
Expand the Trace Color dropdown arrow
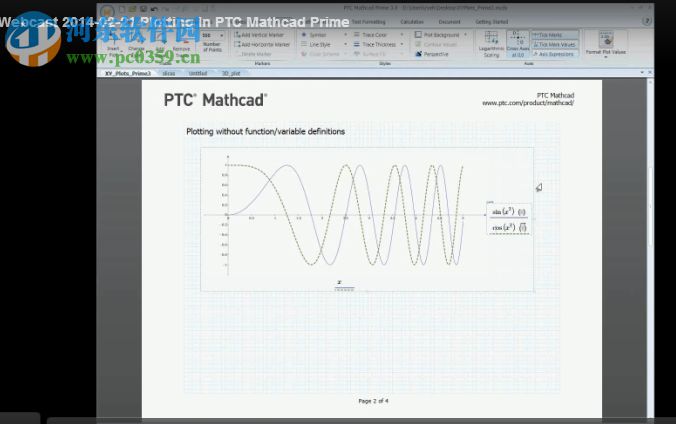[402, 35]
